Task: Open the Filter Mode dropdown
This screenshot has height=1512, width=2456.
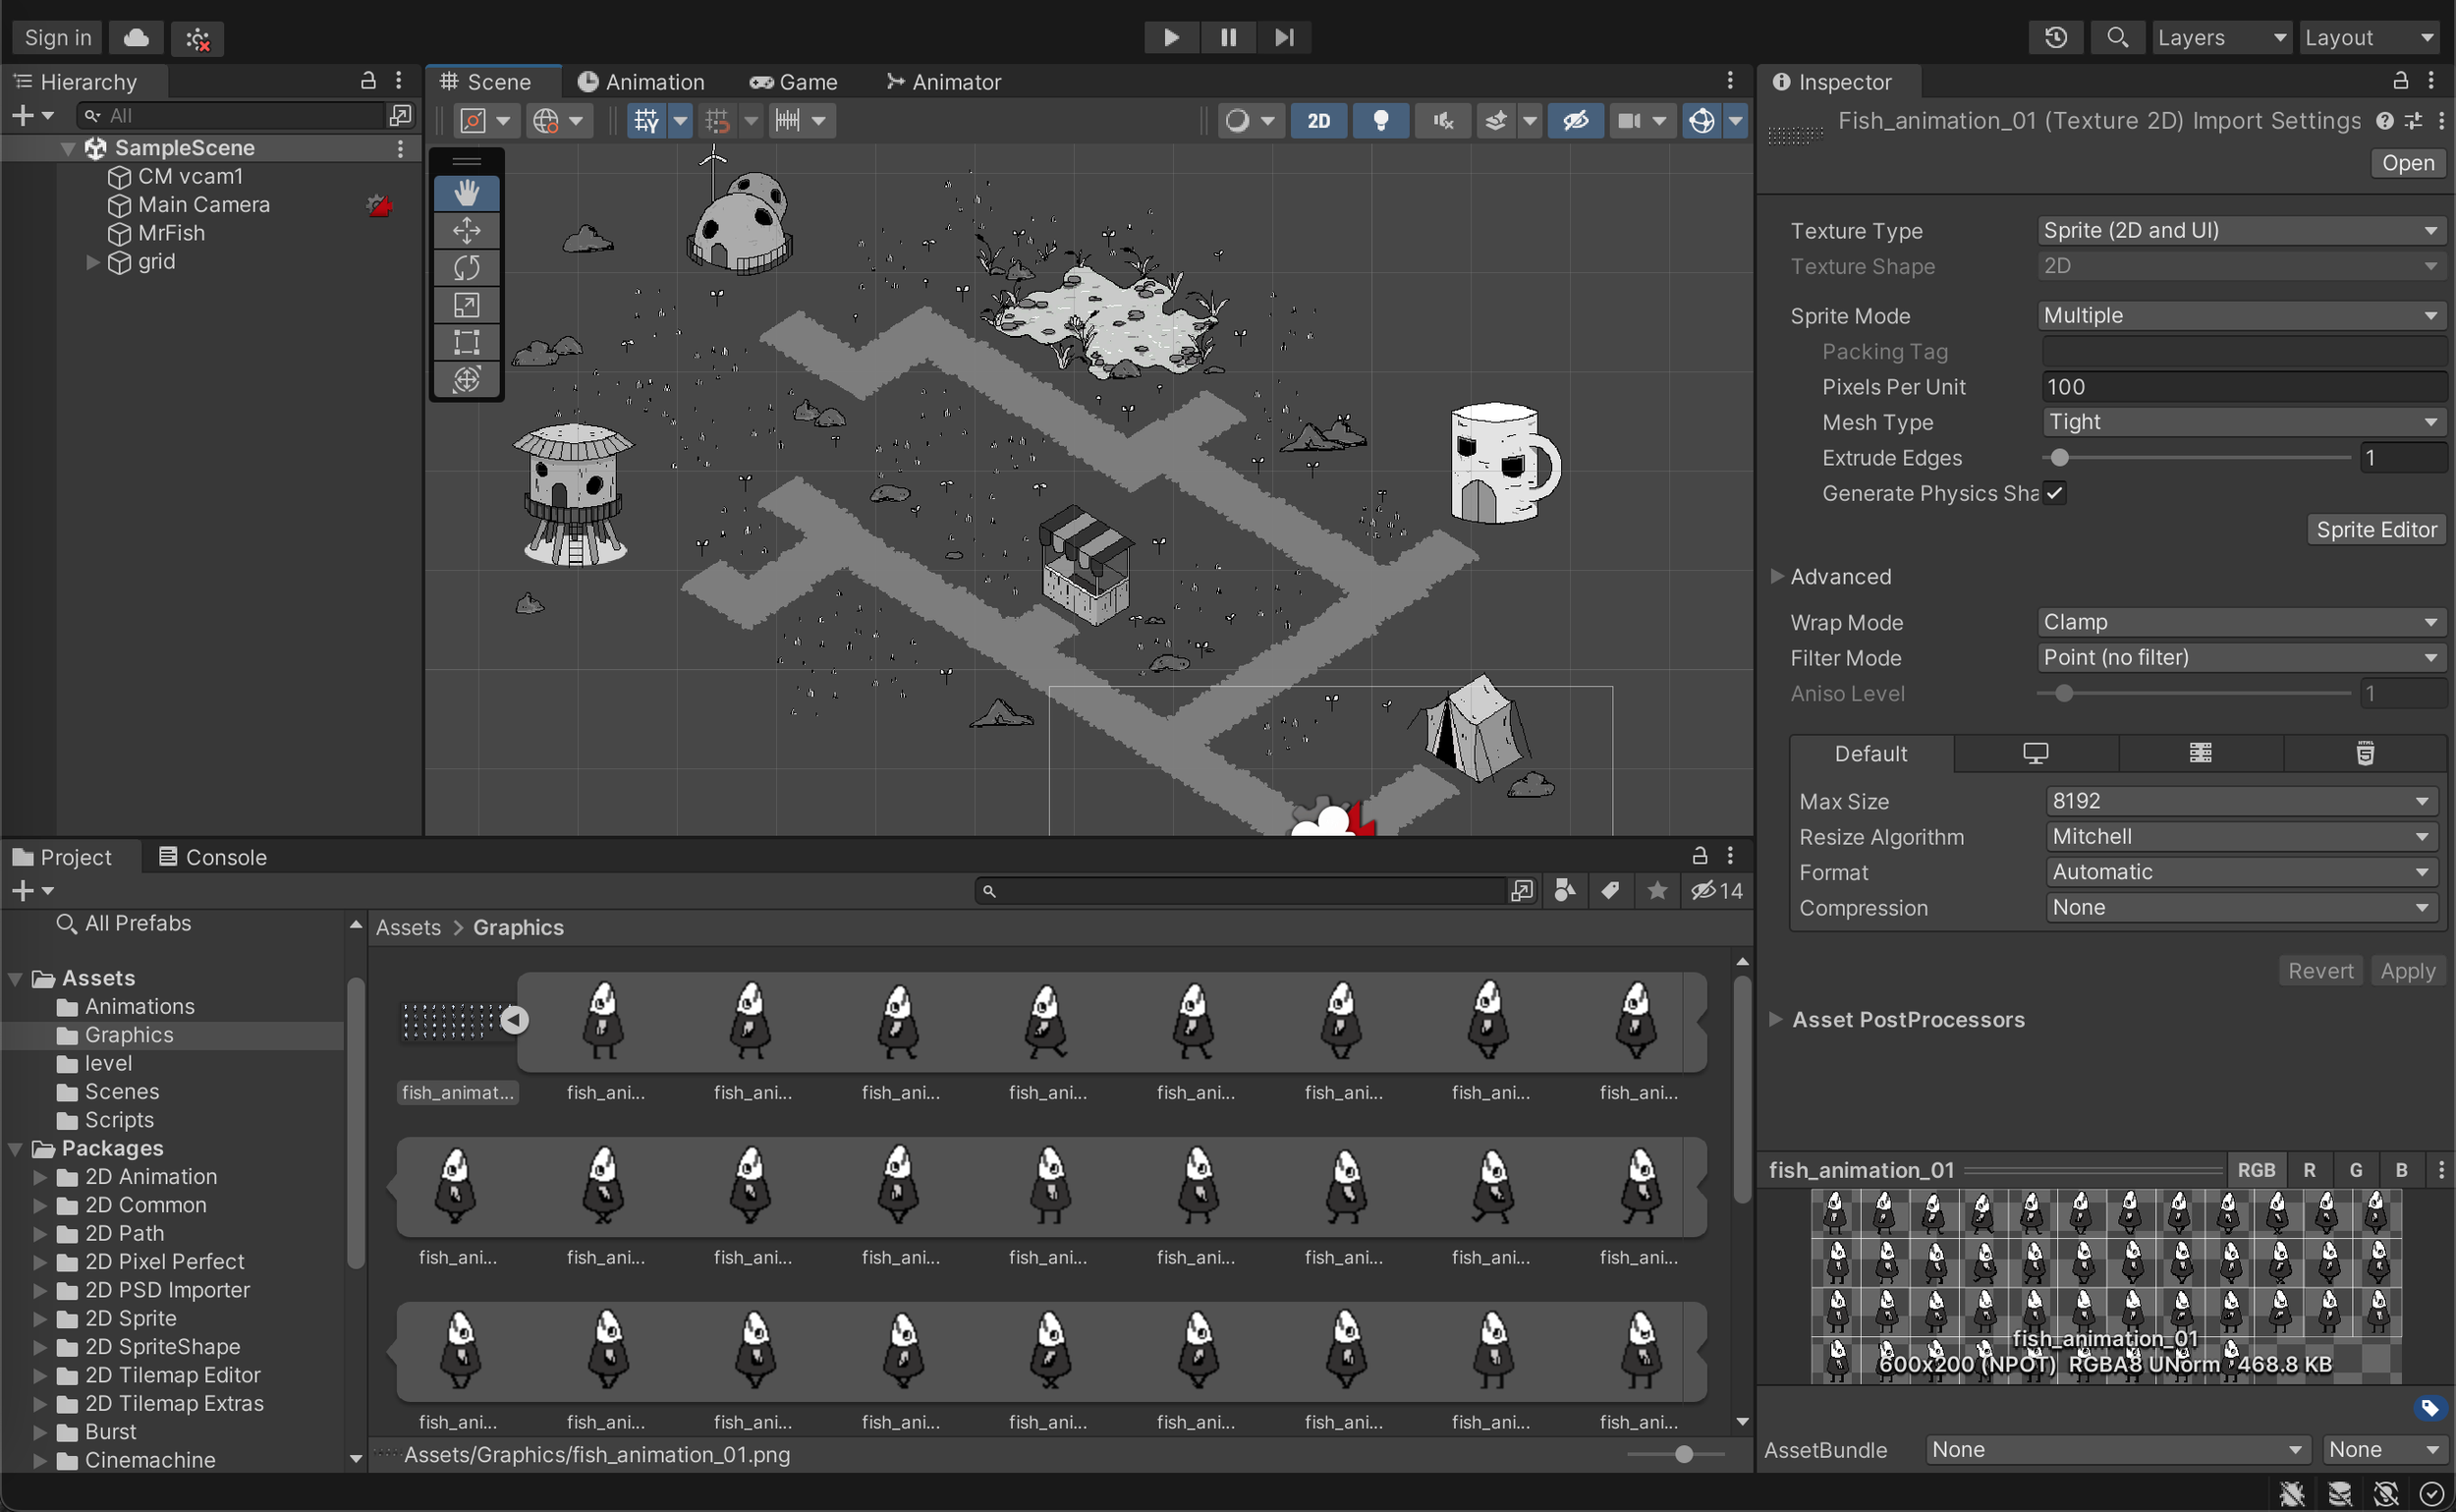Action: [x=2240, y=657]
